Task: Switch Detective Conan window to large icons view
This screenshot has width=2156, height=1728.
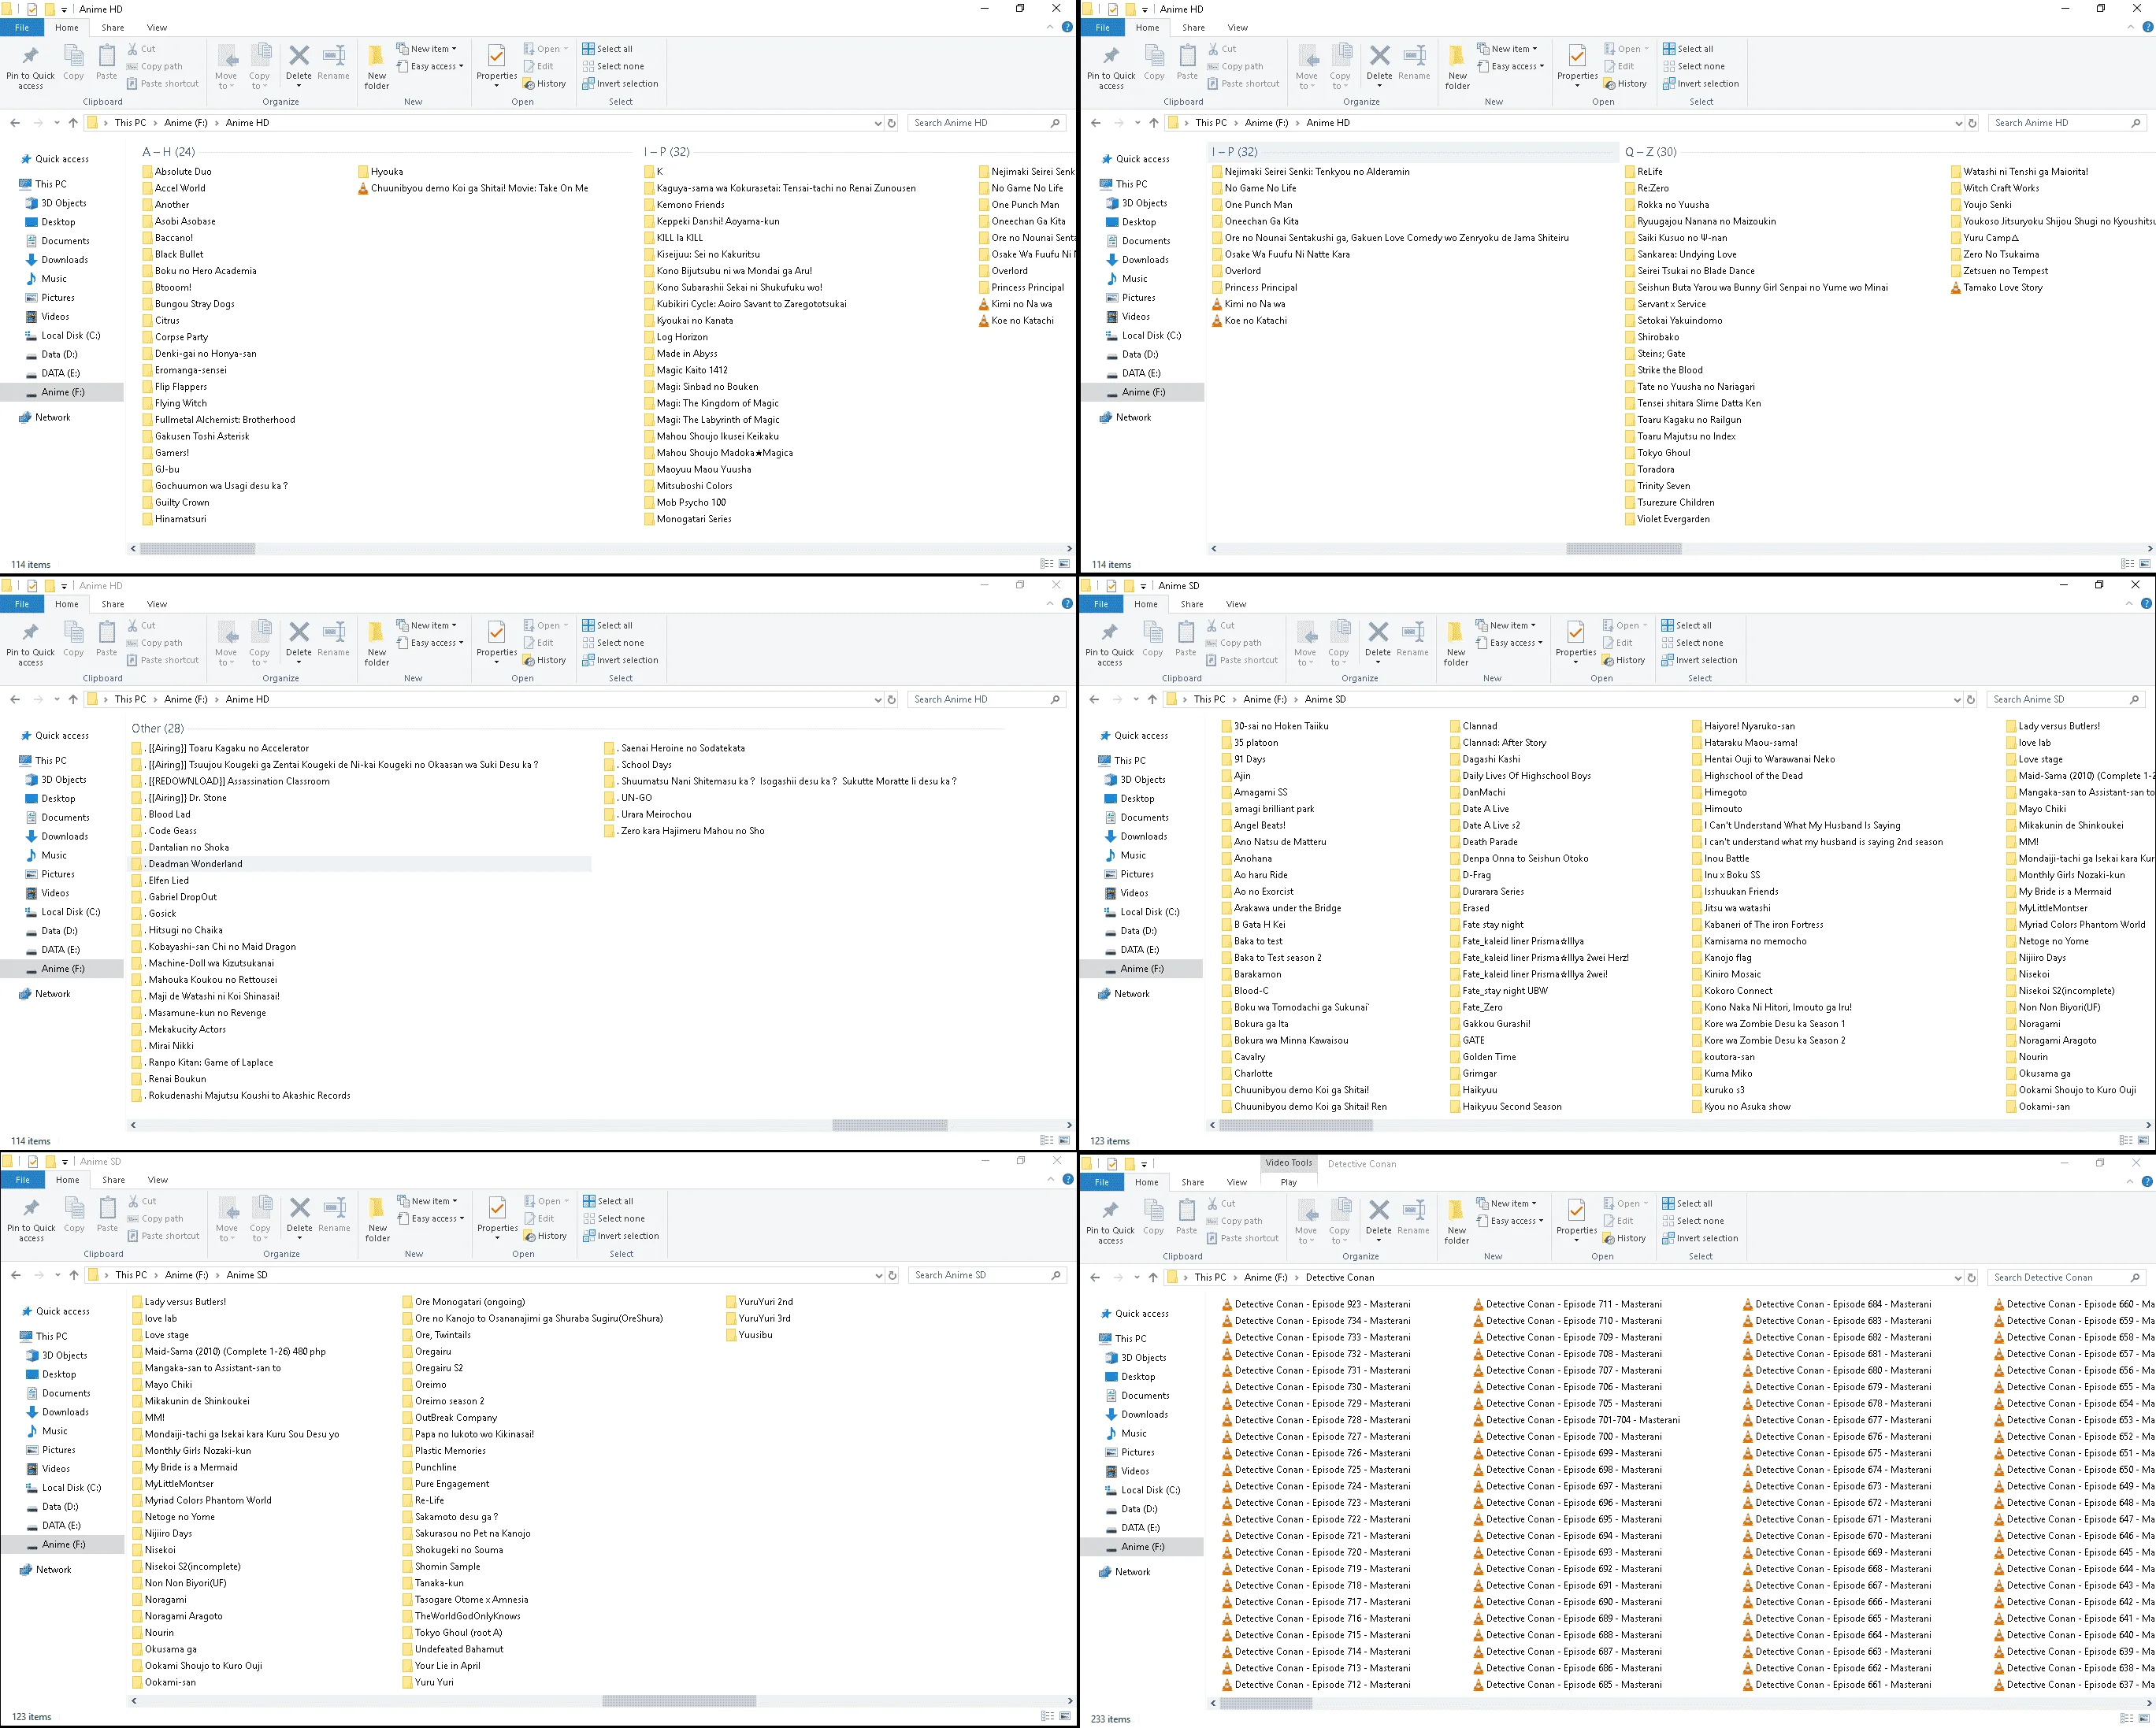Action: [x=2144, y=1719]
